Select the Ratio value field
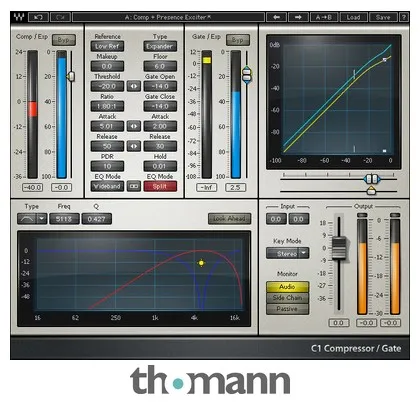This screenshot has width=420, height=404. [x=107, y=106]
